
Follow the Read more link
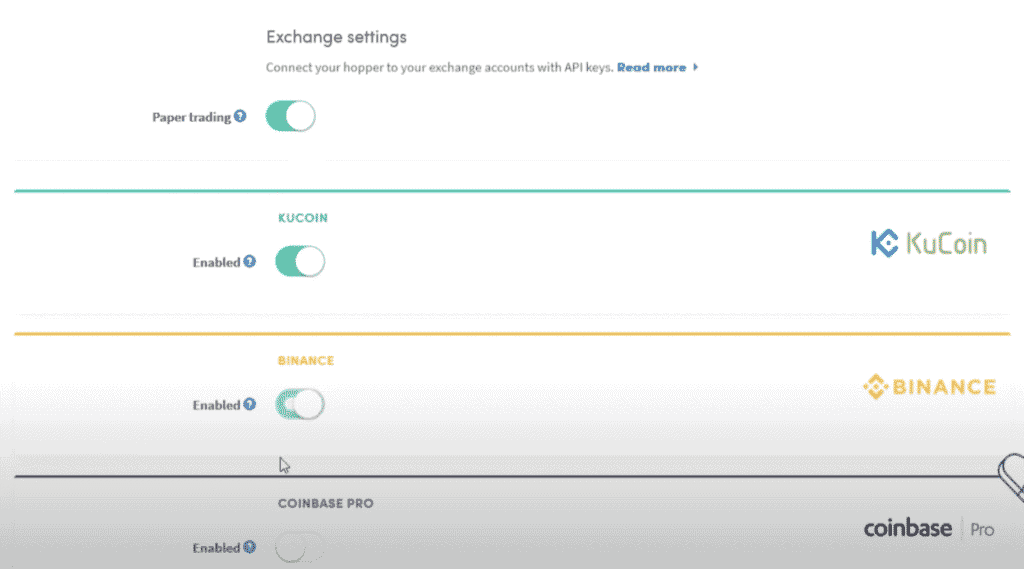click(651, 67)
